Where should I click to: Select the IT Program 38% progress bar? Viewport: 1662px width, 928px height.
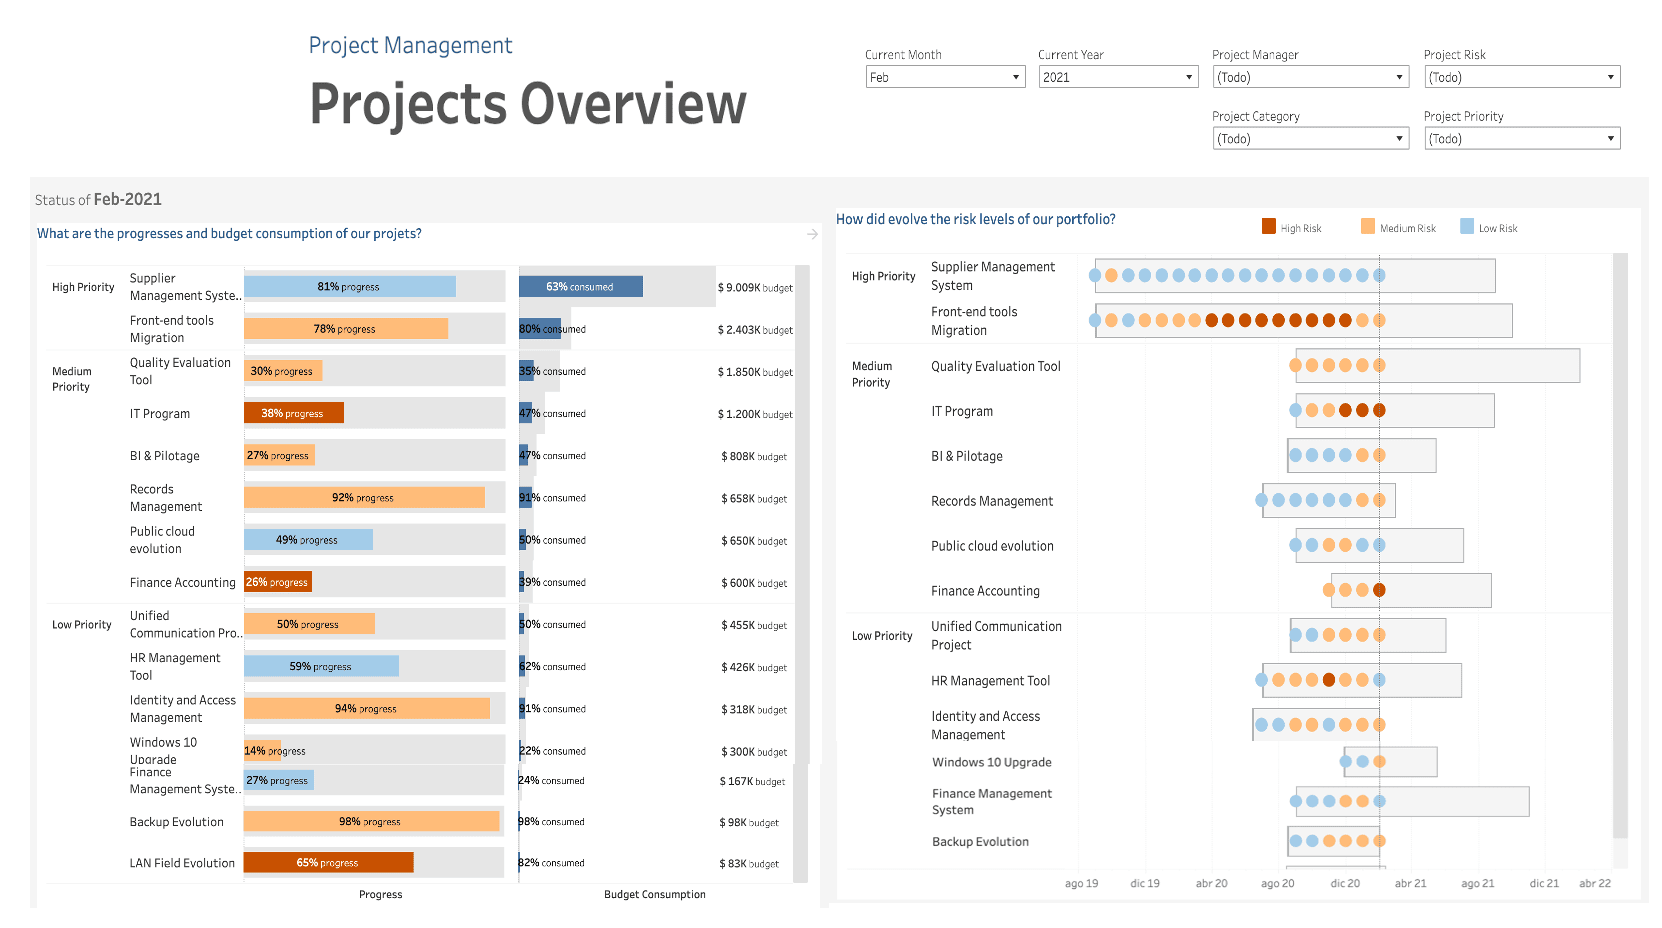(293, 413)
